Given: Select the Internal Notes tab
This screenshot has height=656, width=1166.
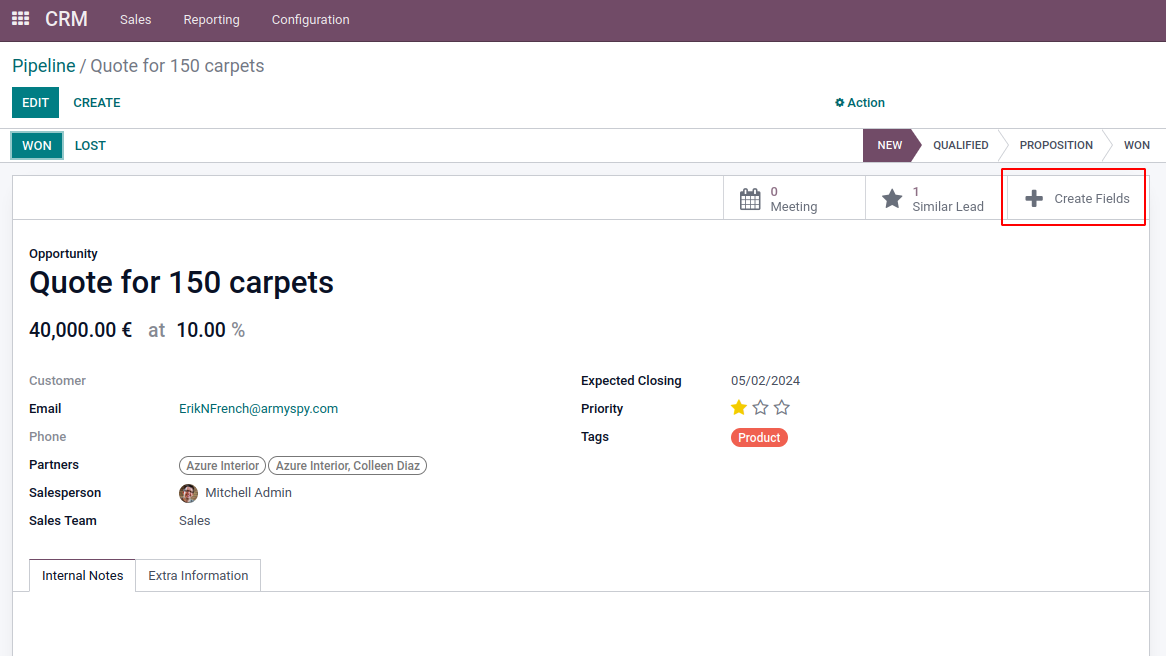Looking at the screenshot, I should click(83, 576).
